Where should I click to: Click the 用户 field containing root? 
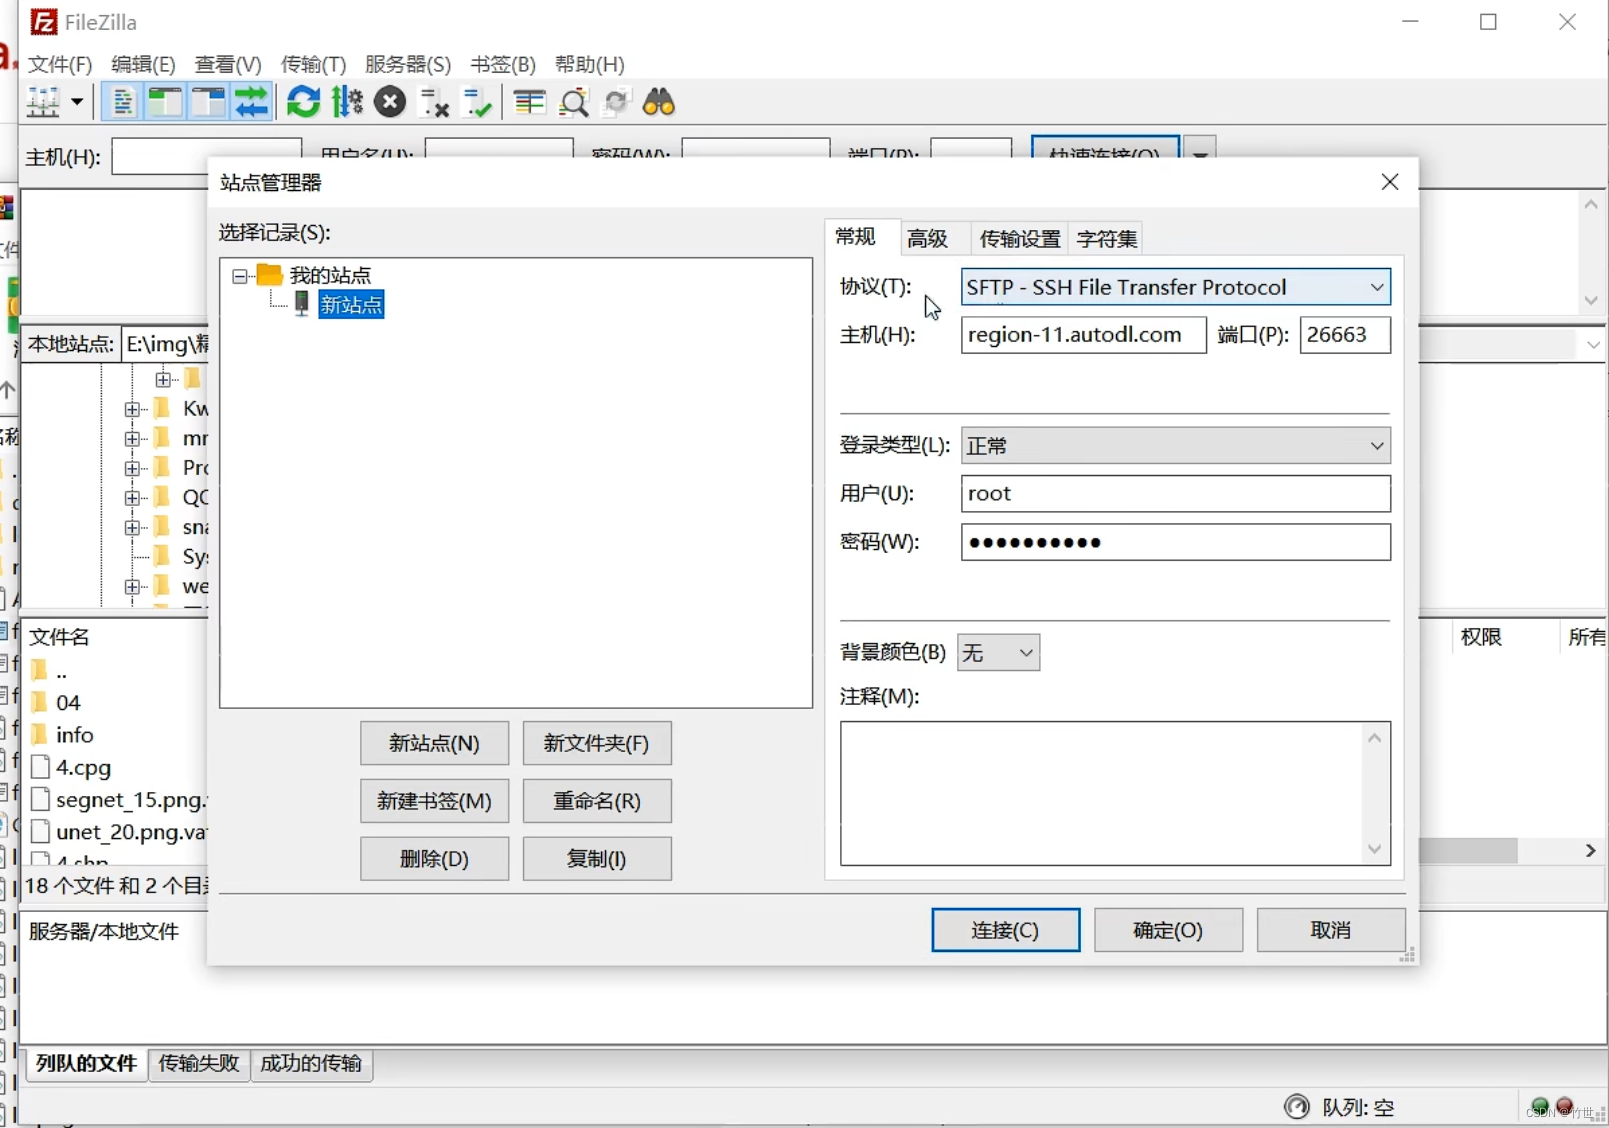[x=1175, y=493]
